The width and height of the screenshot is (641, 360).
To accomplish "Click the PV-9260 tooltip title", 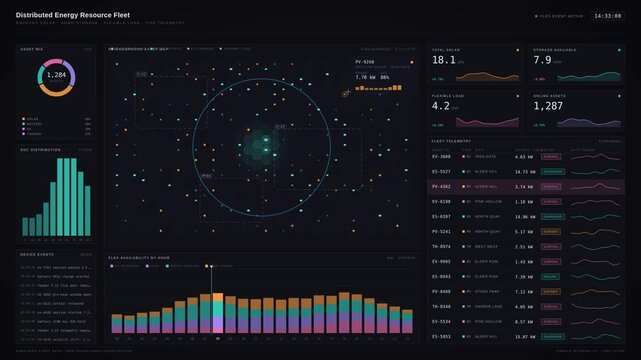I will tap(365, 62).
